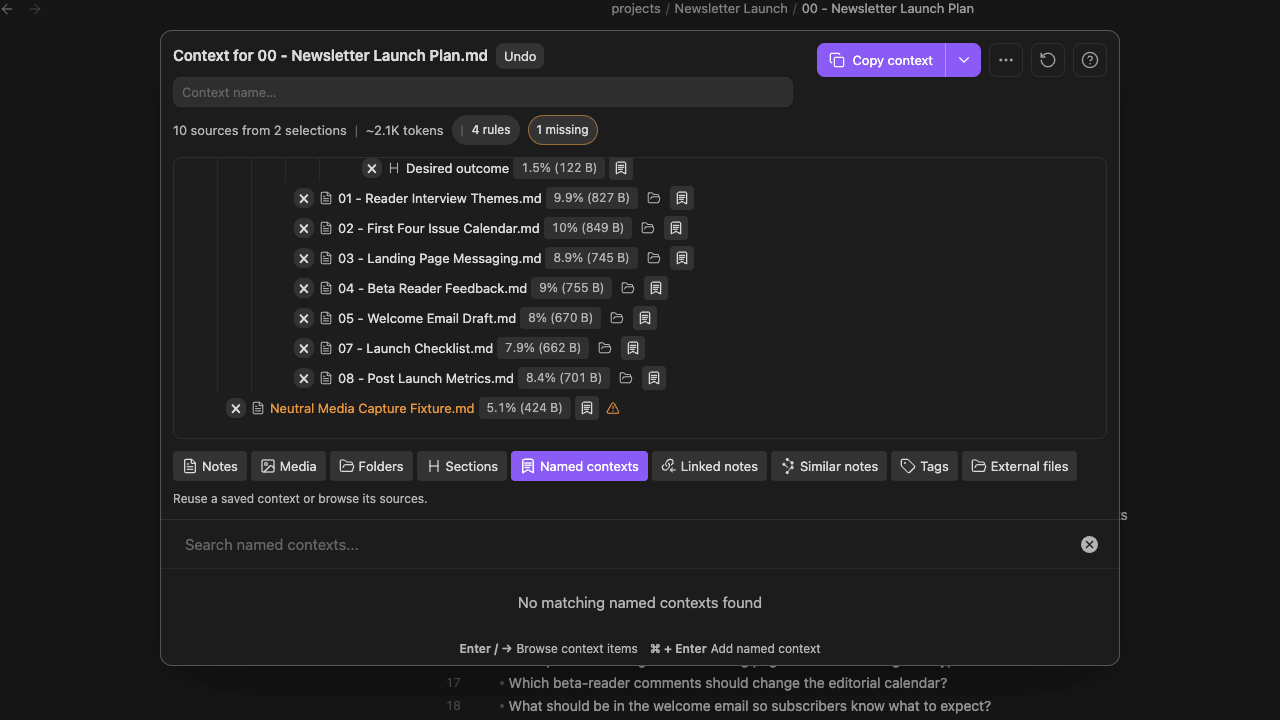Remove 07 - Launch Checklist.md source

pyautogui.click(x=304, y=348)
